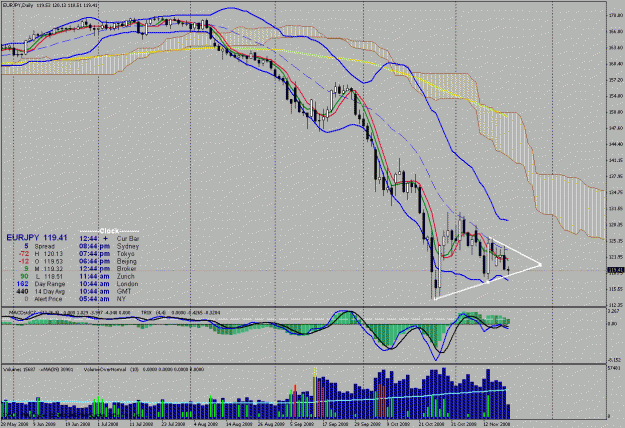Click the Alert Price label
The width and height of the screenshot is (625, 428).
pyautogui.click(x=49, y=299)
